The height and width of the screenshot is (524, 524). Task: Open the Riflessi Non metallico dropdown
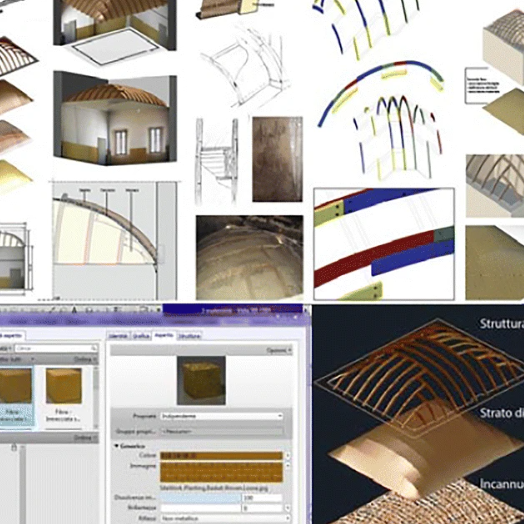click(x=222, y=518)
